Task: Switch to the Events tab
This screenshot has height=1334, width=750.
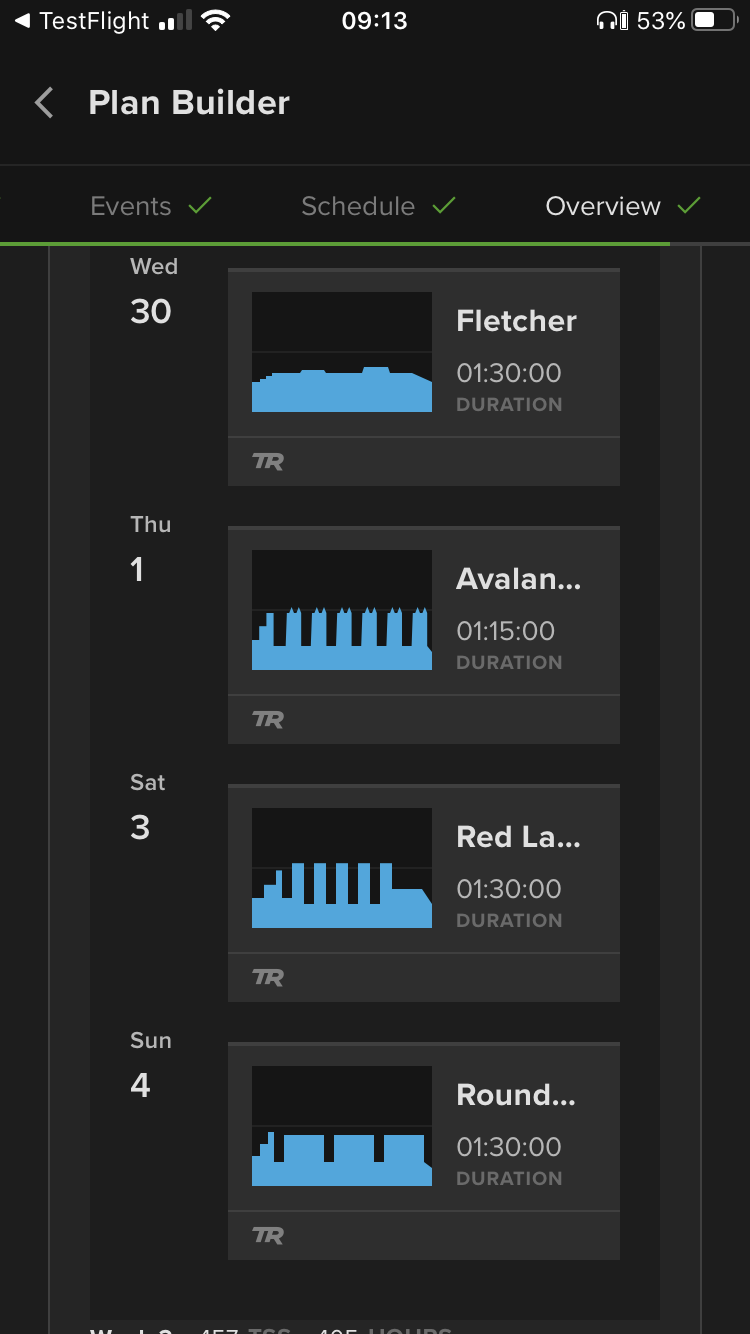Action: click(x=131, y=206)
